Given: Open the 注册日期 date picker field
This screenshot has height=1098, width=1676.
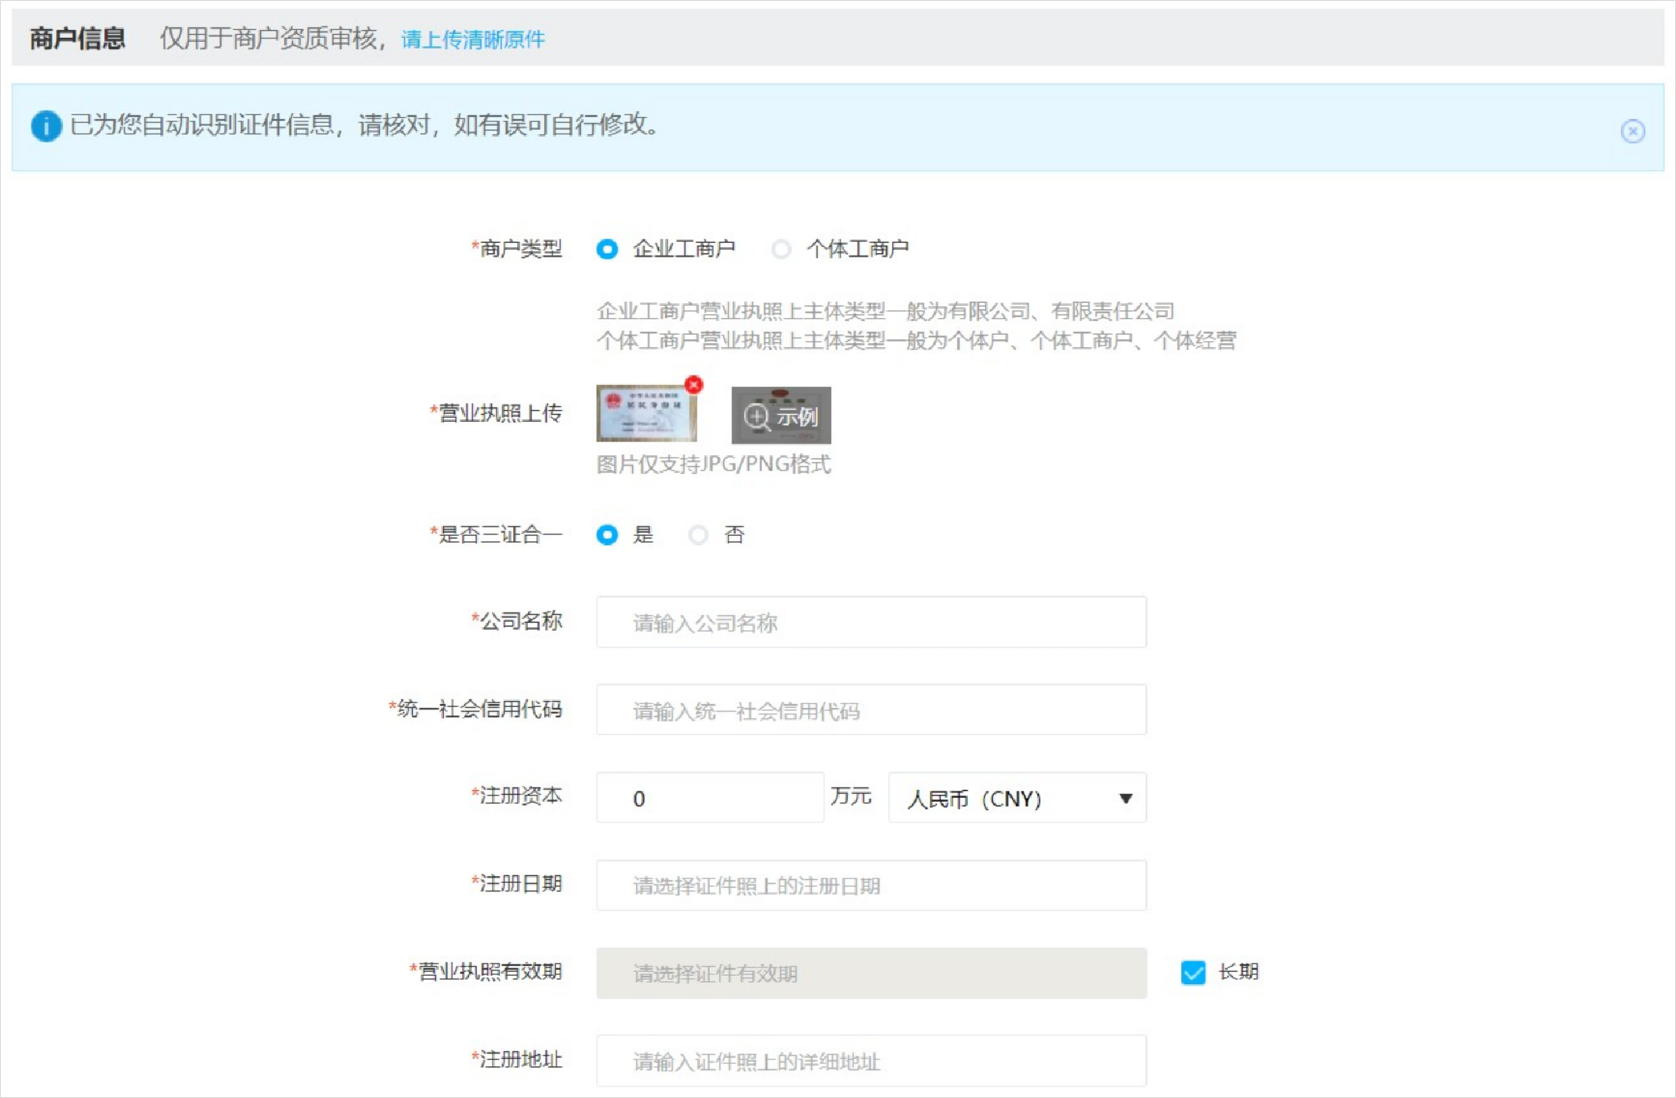Looking at the screenshot, I should [x=870, y=886].
